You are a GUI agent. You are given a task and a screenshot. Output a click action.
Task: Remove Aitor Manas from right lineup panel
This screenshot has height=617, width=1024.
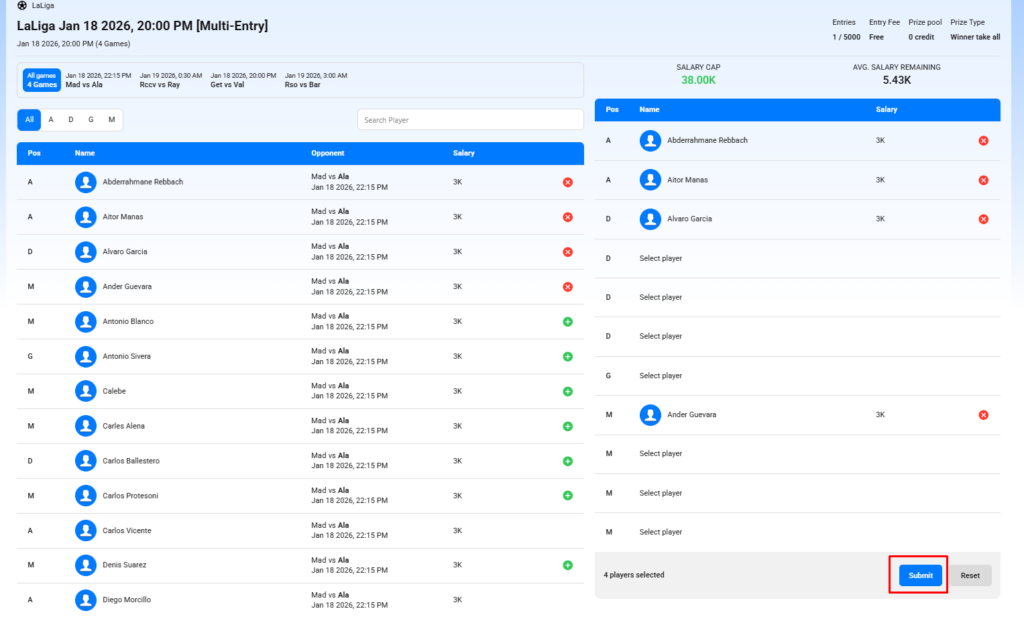click(x=983, y=180)
